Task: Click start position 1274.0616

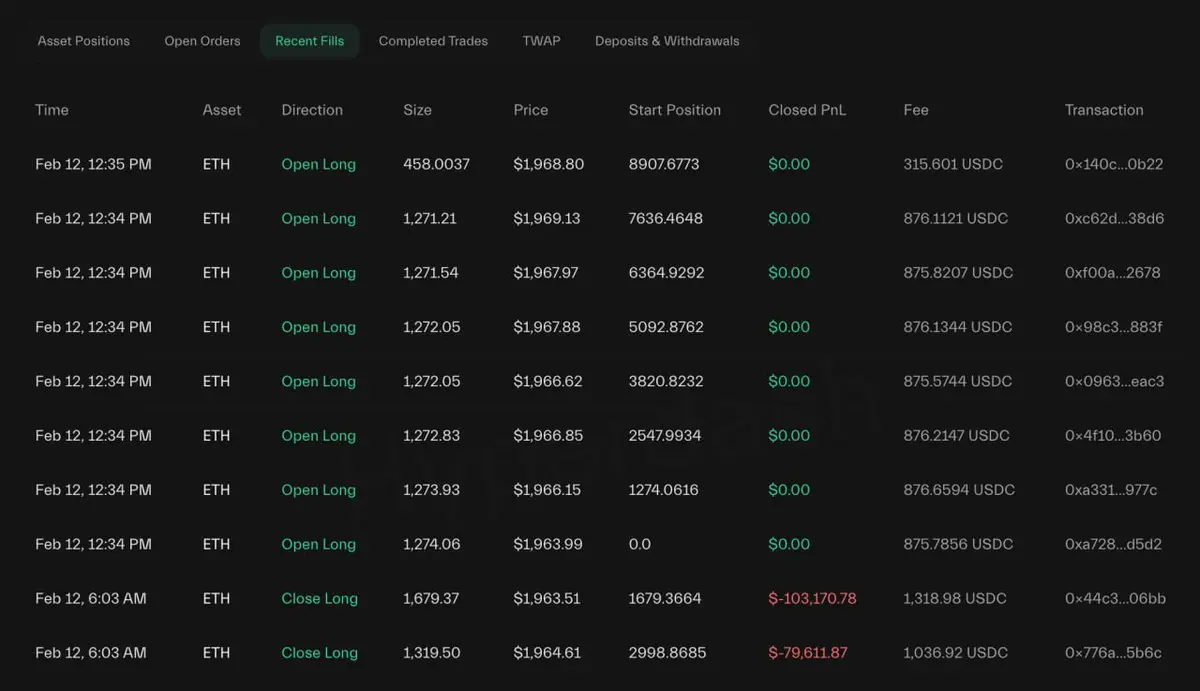Action: point(663,490)
